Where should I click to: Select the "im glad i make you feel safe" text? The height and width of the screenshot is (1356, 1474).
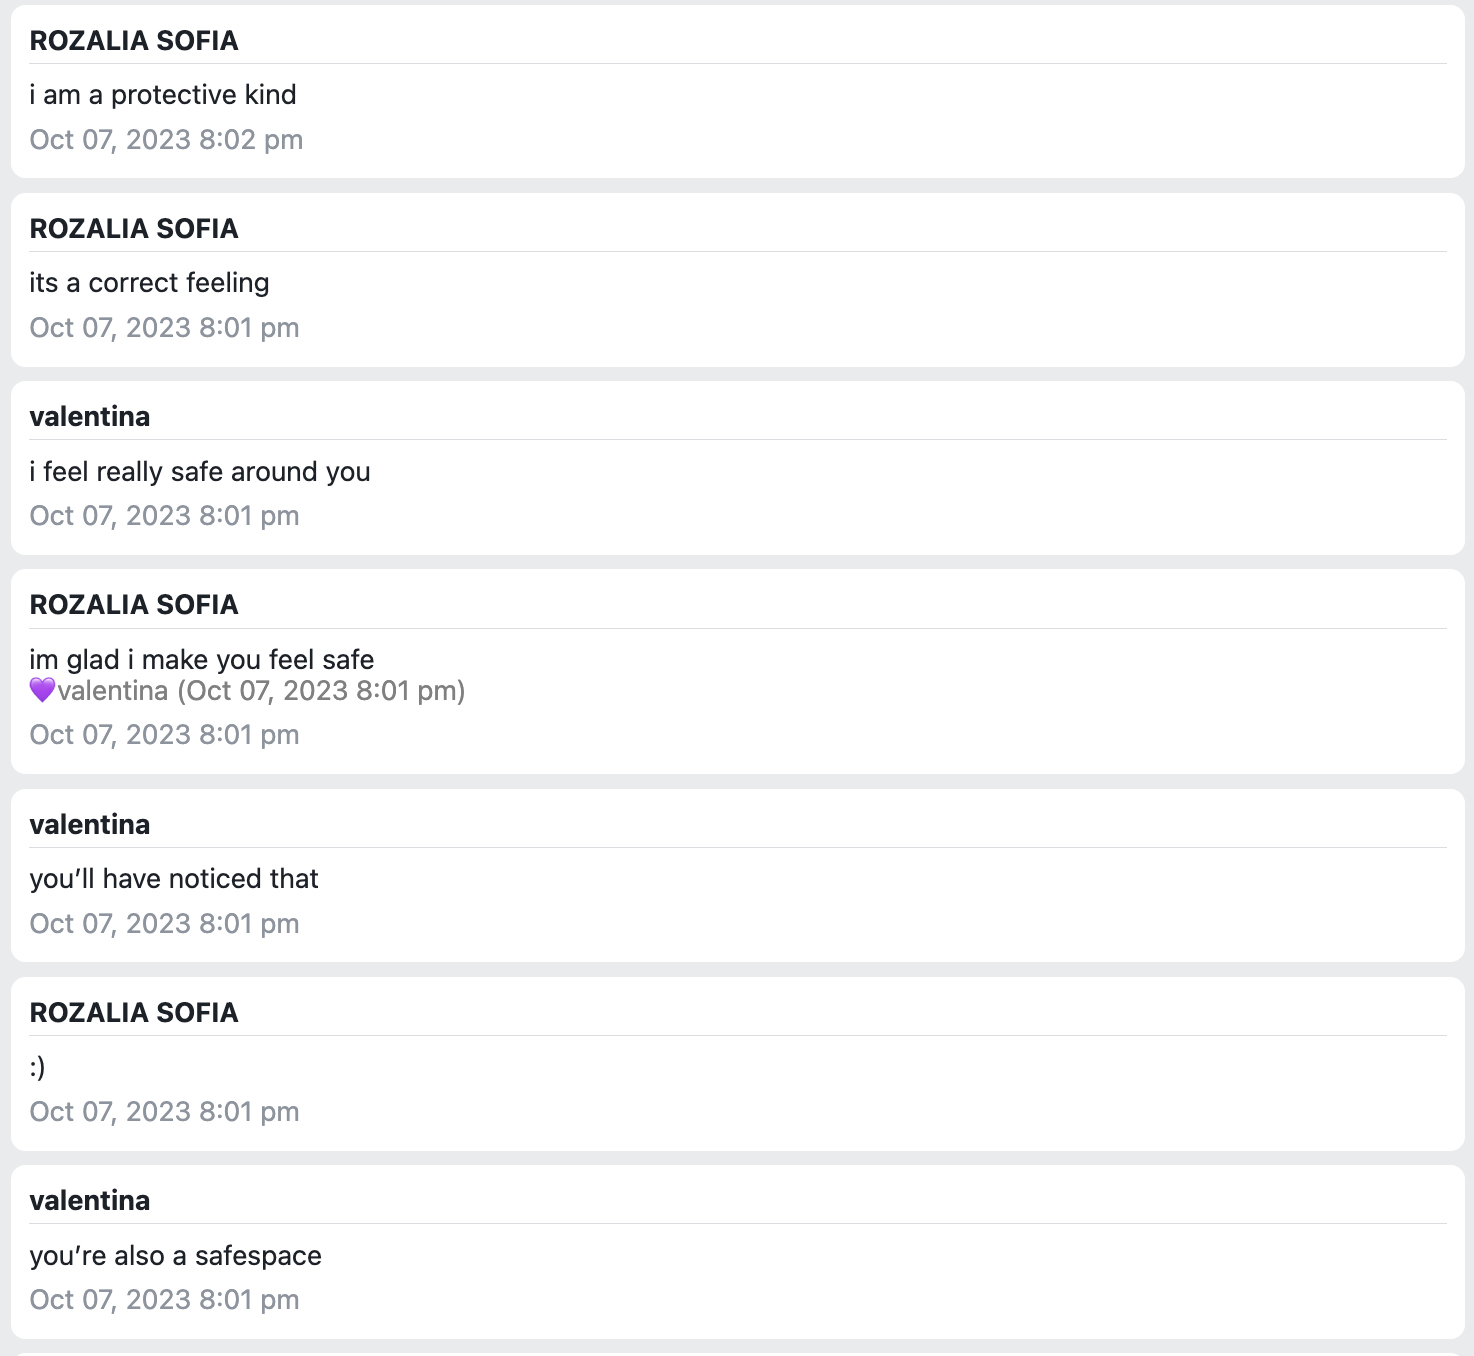202,660
